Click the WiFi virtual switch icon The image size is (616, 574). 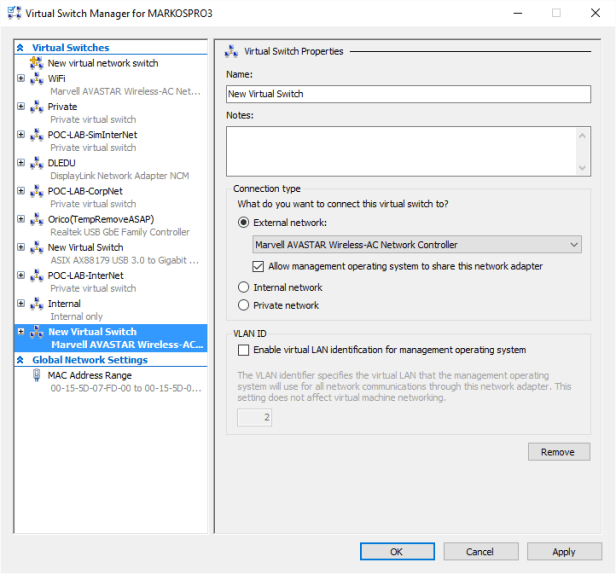tap(37, 78)
